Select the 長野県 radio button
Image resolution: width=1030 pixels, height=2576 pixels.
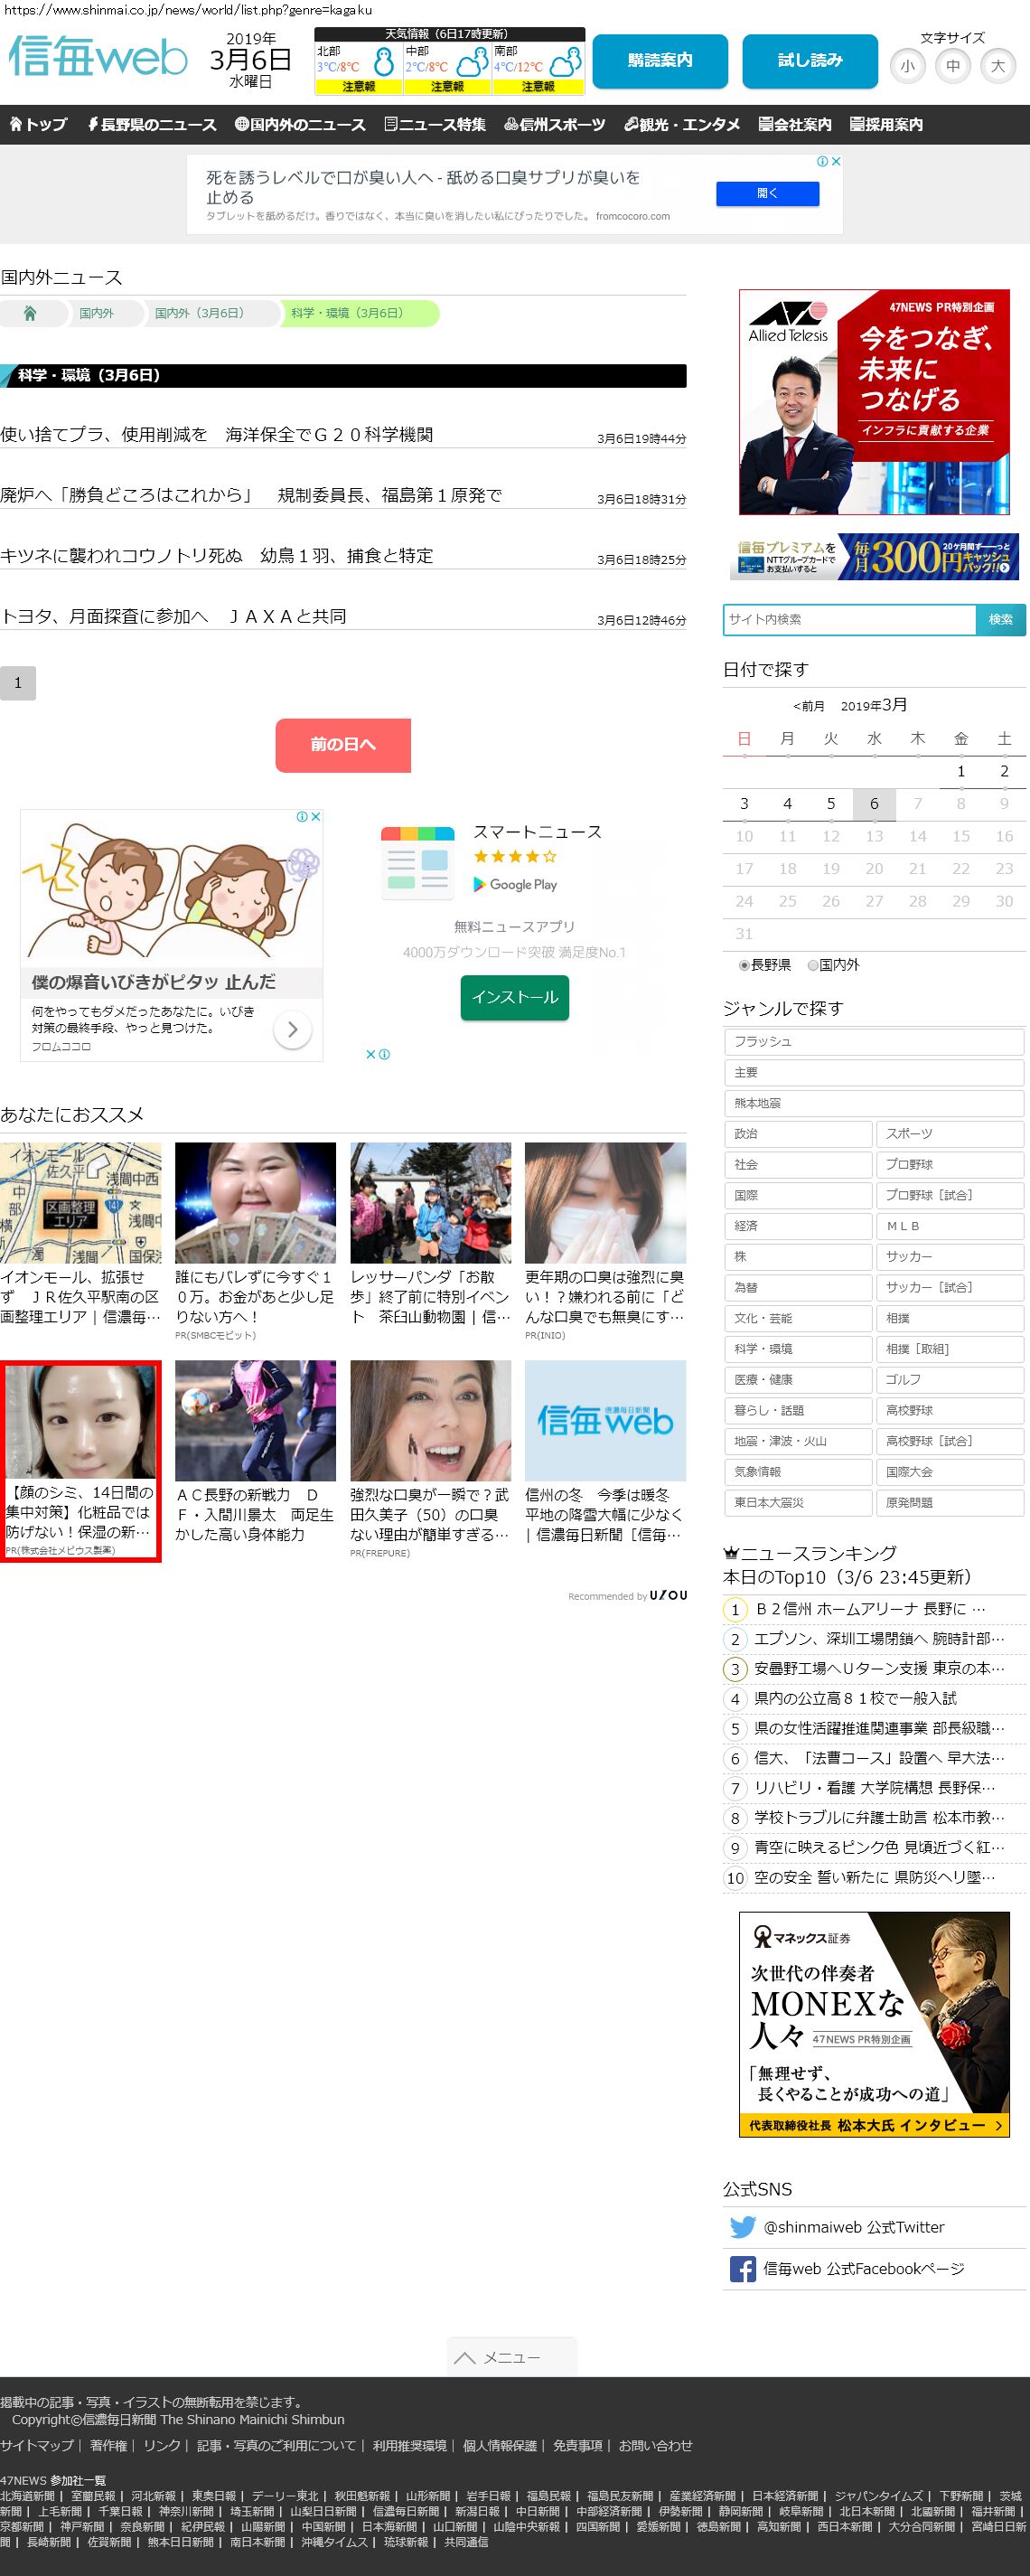(744, 965)
